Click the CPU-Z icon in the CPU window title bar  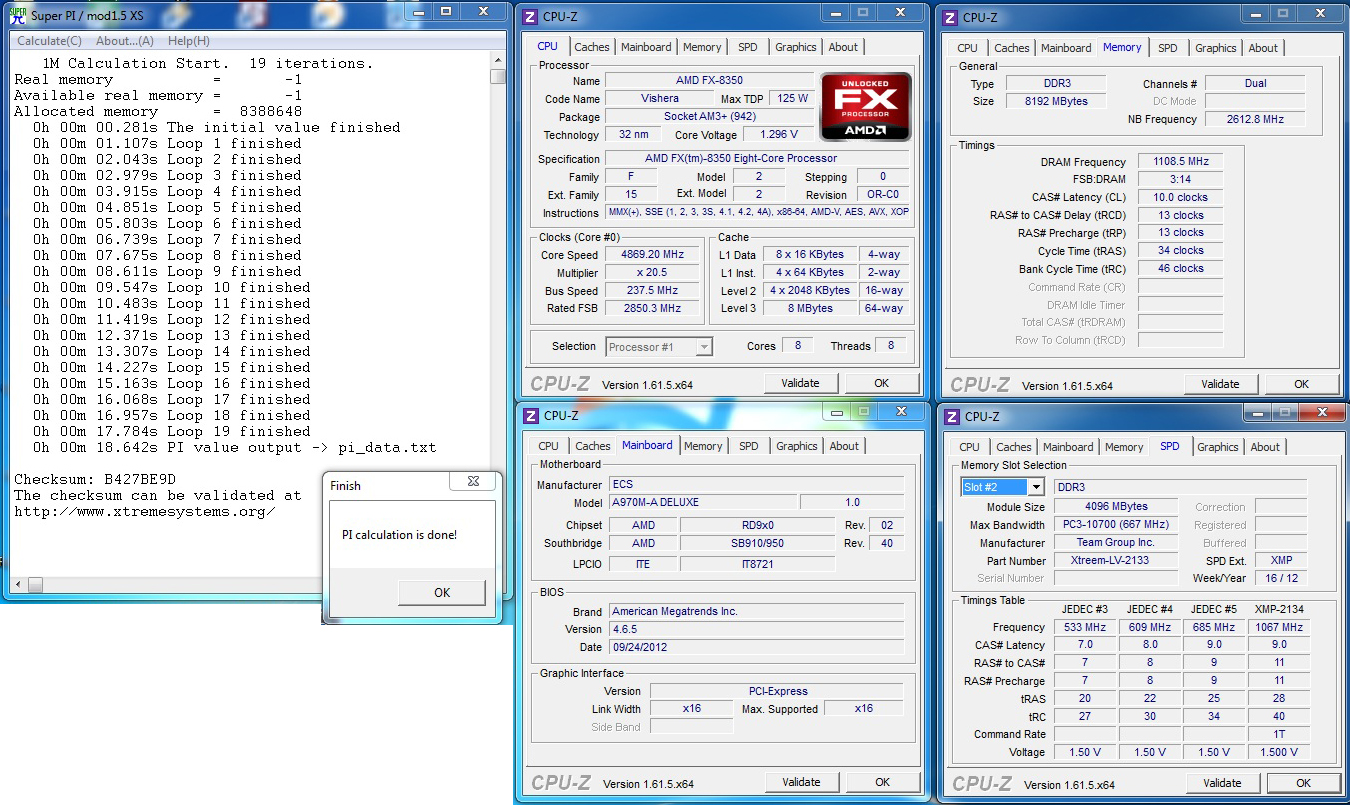click(531, 17)
